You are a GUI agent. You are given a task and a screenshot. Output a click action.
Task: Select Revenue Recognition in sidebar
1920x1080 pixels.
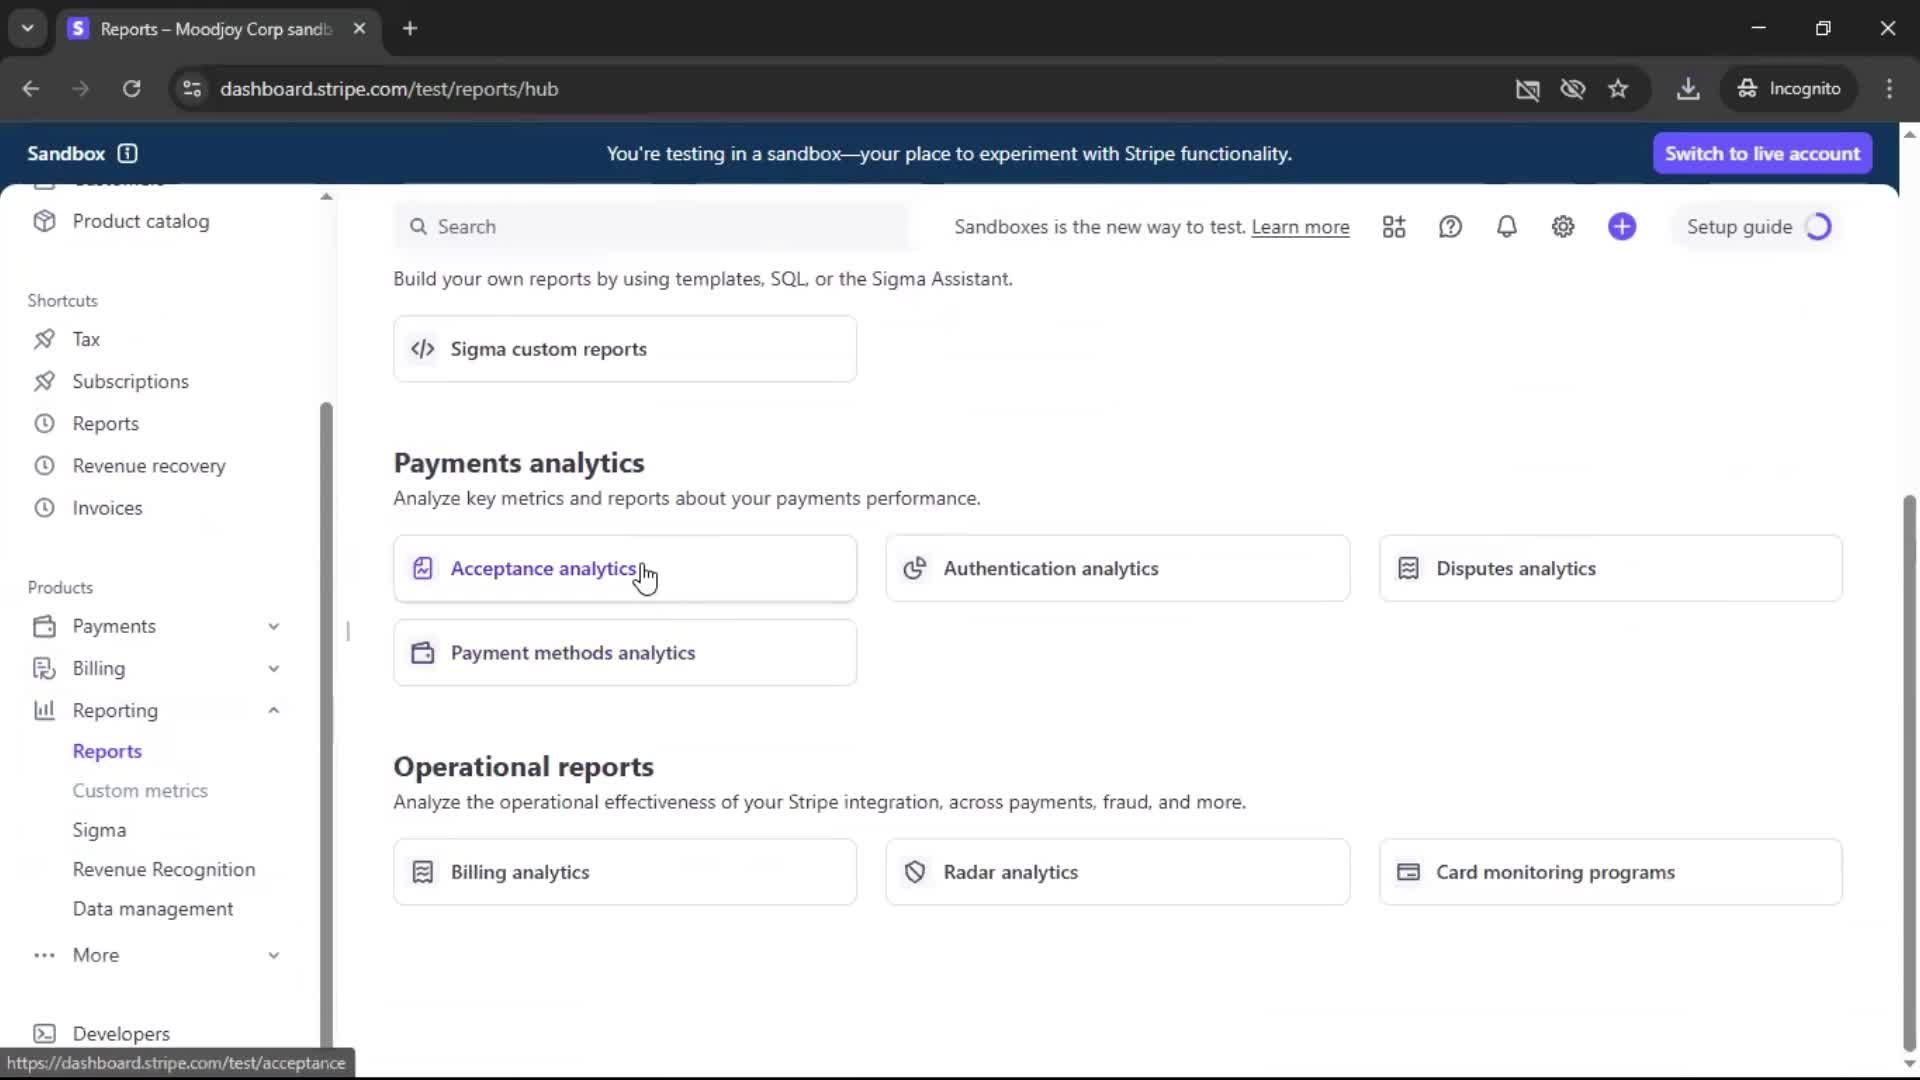pyautogui.click(x=164, y=870)
